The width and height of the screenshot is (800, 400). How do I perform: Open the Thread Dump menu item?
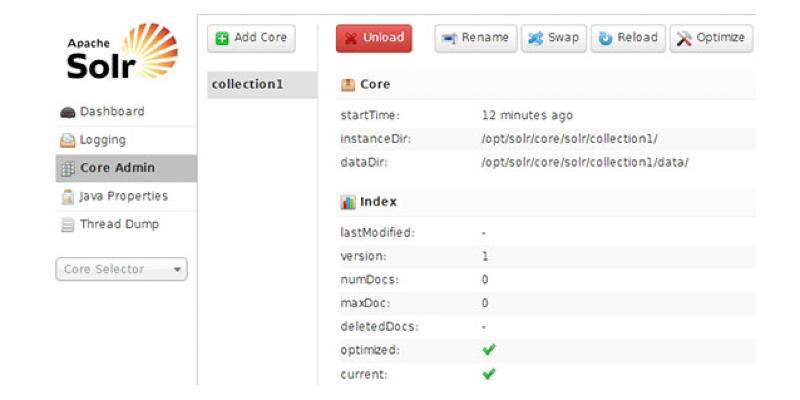tap(119, 224)
